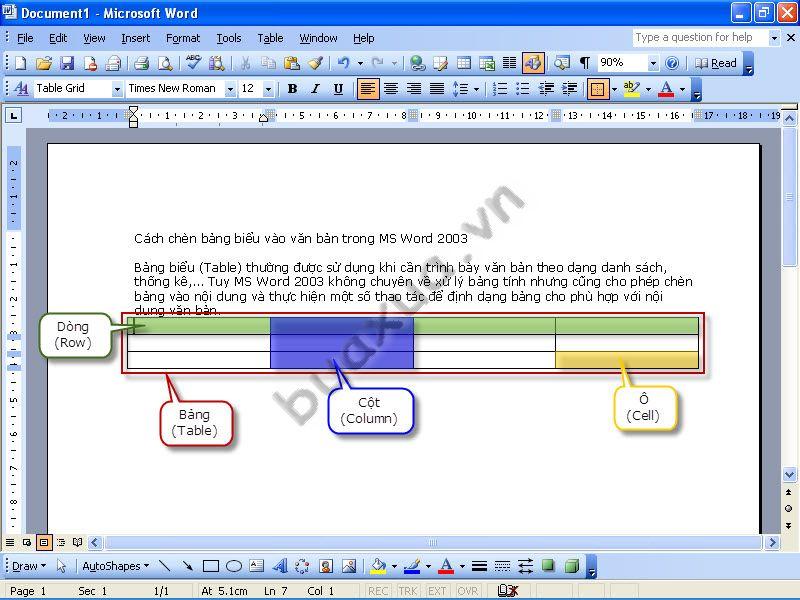This screenshot has height=600, width=800.
Task: Select the Line drawing tool
Action: pyautogui.click(x=164, y=566)
